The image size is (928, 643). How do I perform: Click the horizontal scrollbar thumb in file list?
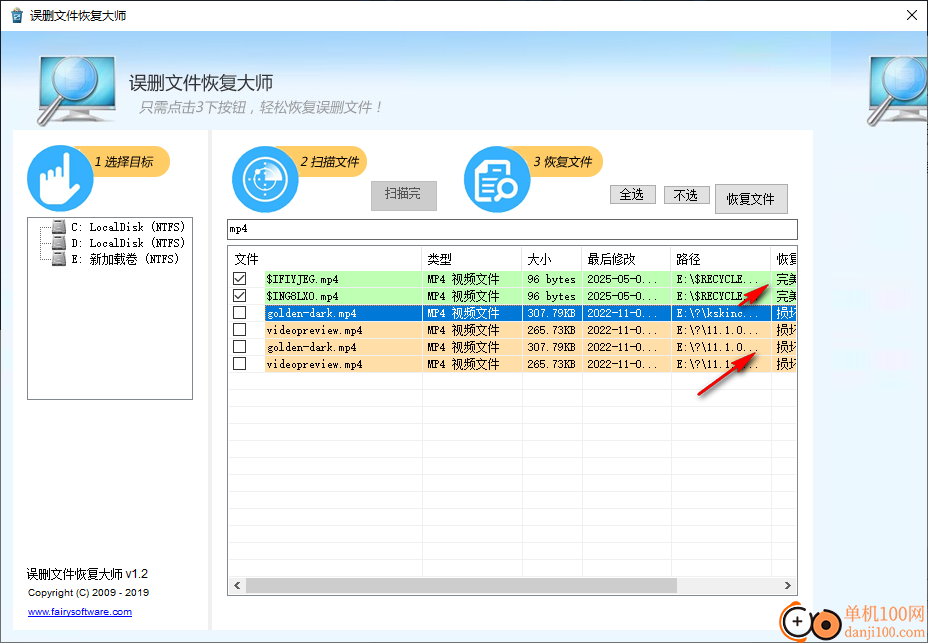pos(461,586)
